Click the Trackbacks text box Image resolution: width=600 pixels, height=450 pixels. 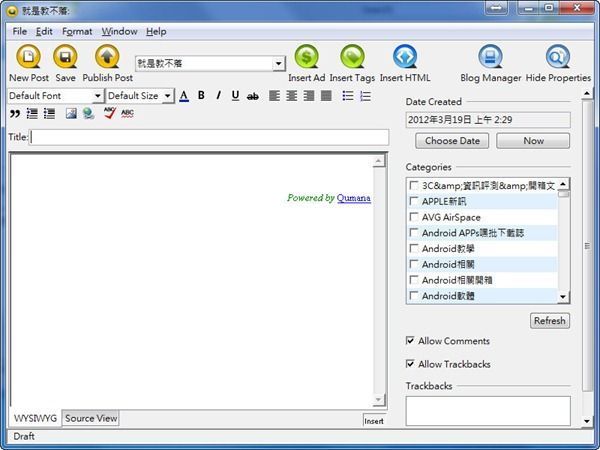(x=488, y=411)
